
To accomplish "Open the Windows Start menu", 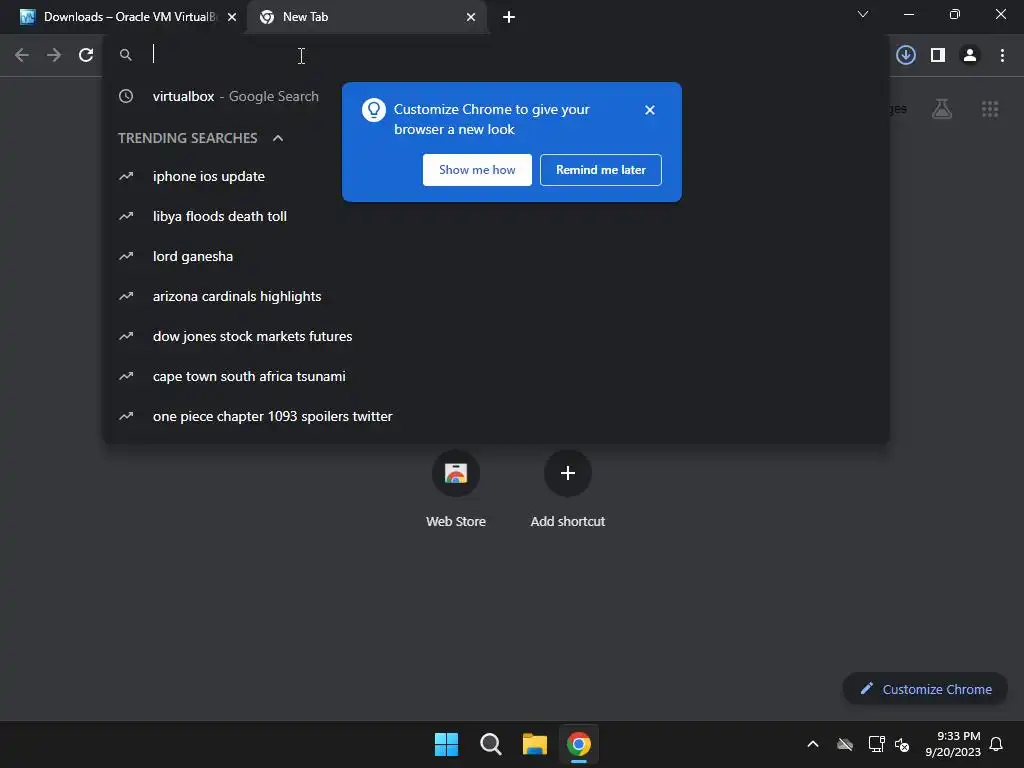I will click(x=447, y=744).
